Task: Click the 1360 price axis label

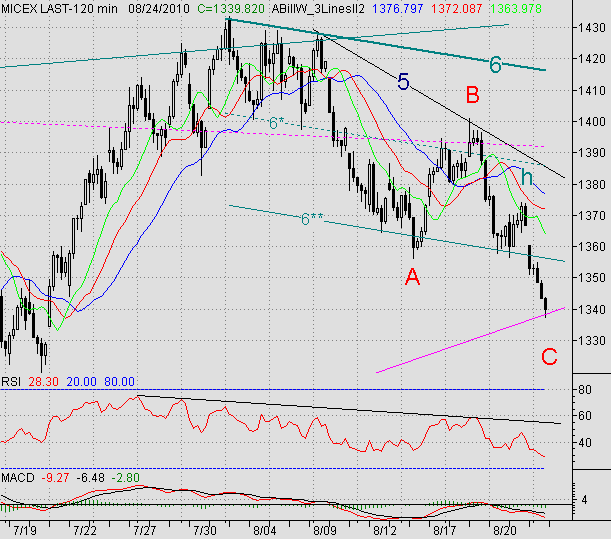Action: [x=592, y=247]
